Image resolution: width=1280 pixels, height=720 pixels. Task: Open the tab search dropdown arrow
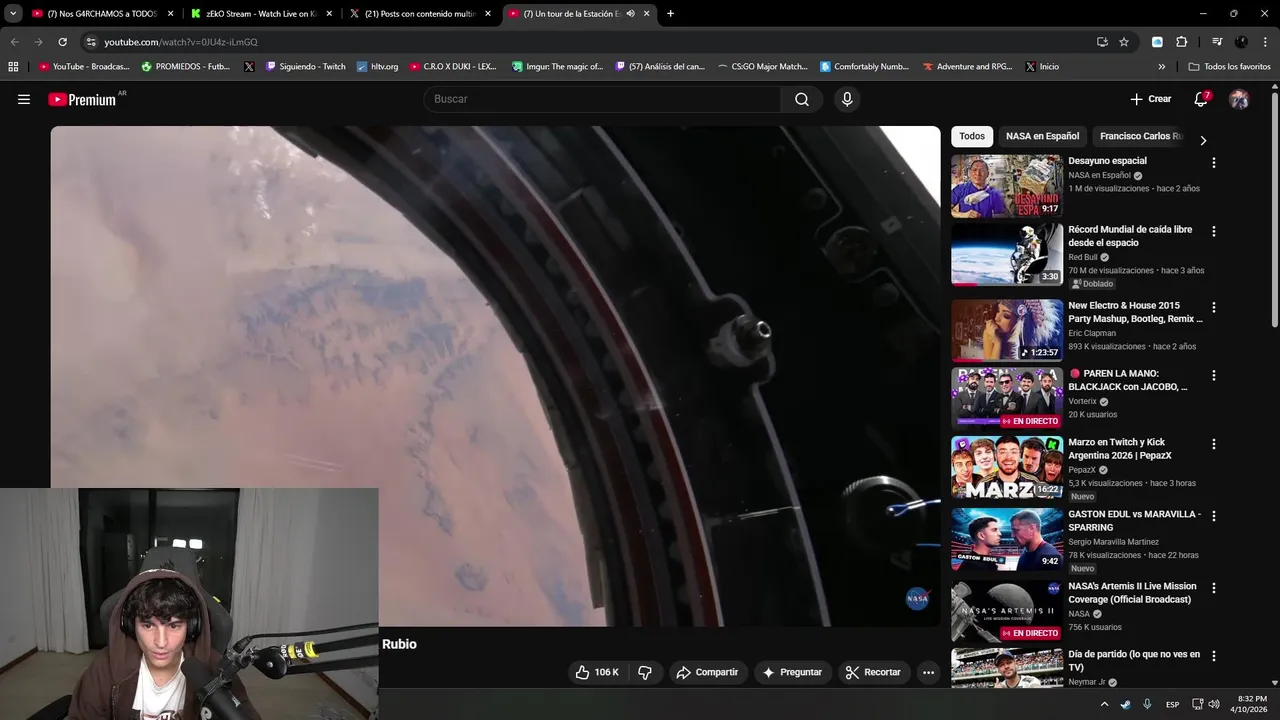[13, 14]
